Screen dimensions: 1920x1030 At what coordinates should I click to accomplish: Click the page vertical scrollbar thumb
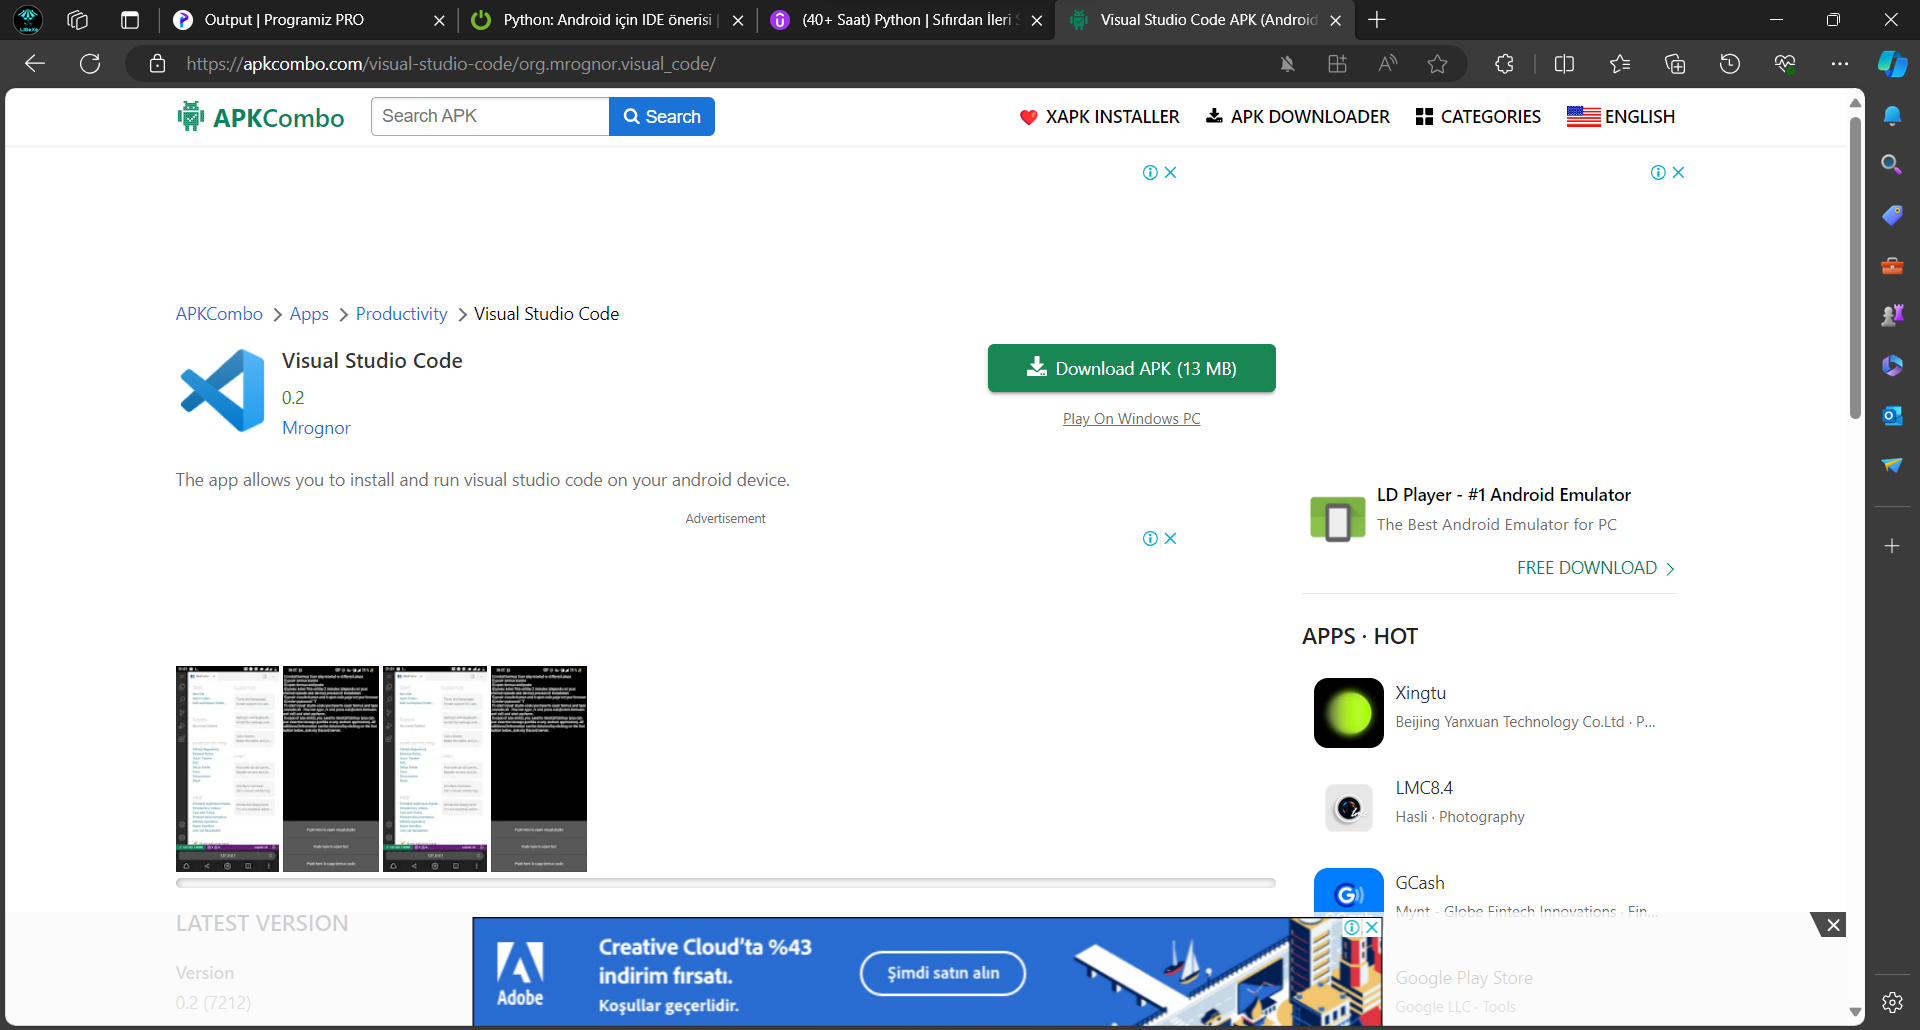point(1855,267)
